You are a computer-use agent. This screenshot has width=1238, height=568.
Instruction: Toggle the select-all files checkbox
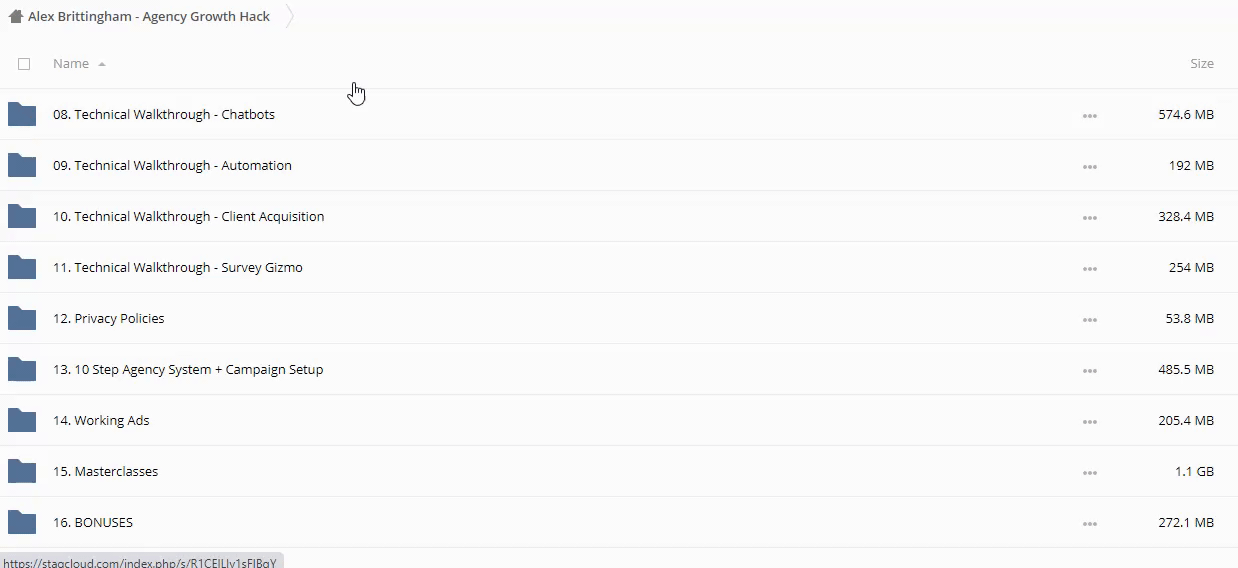[24, 64]
